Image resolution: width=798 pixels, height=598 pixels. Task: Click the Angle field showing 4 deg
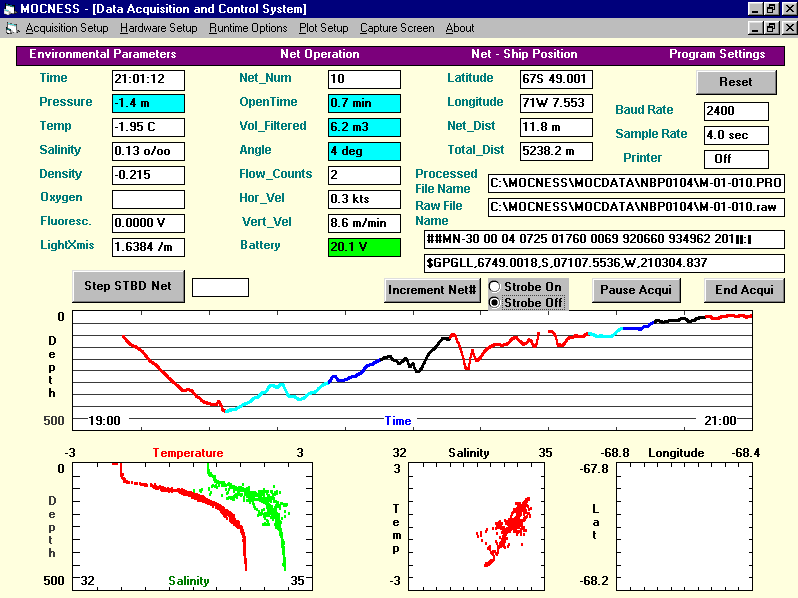coord(364,151)
